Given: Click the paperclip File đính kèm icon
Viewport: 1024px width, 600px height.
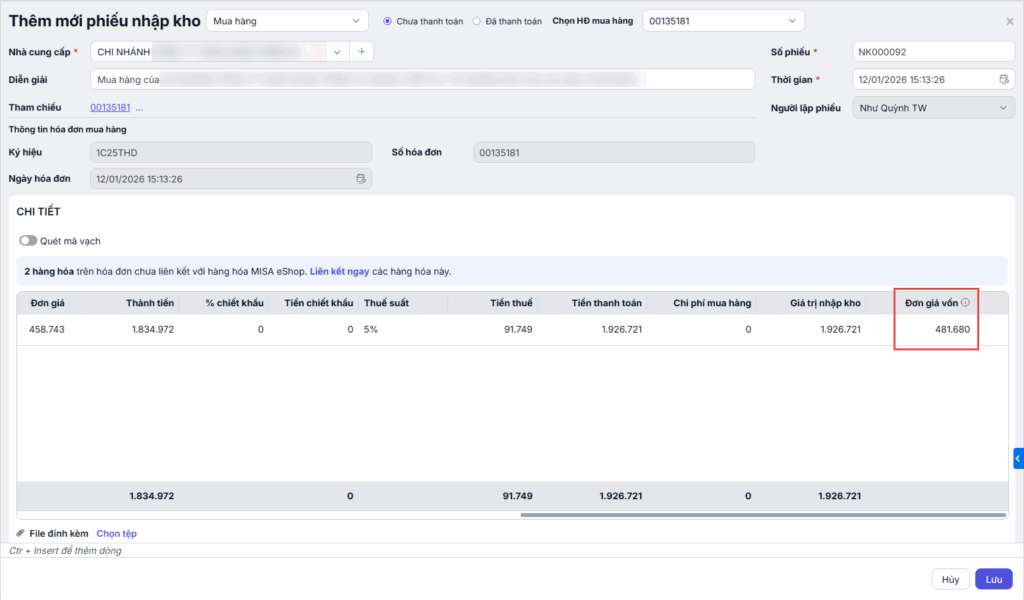Looking at the screenshot, I should (21, 534).
